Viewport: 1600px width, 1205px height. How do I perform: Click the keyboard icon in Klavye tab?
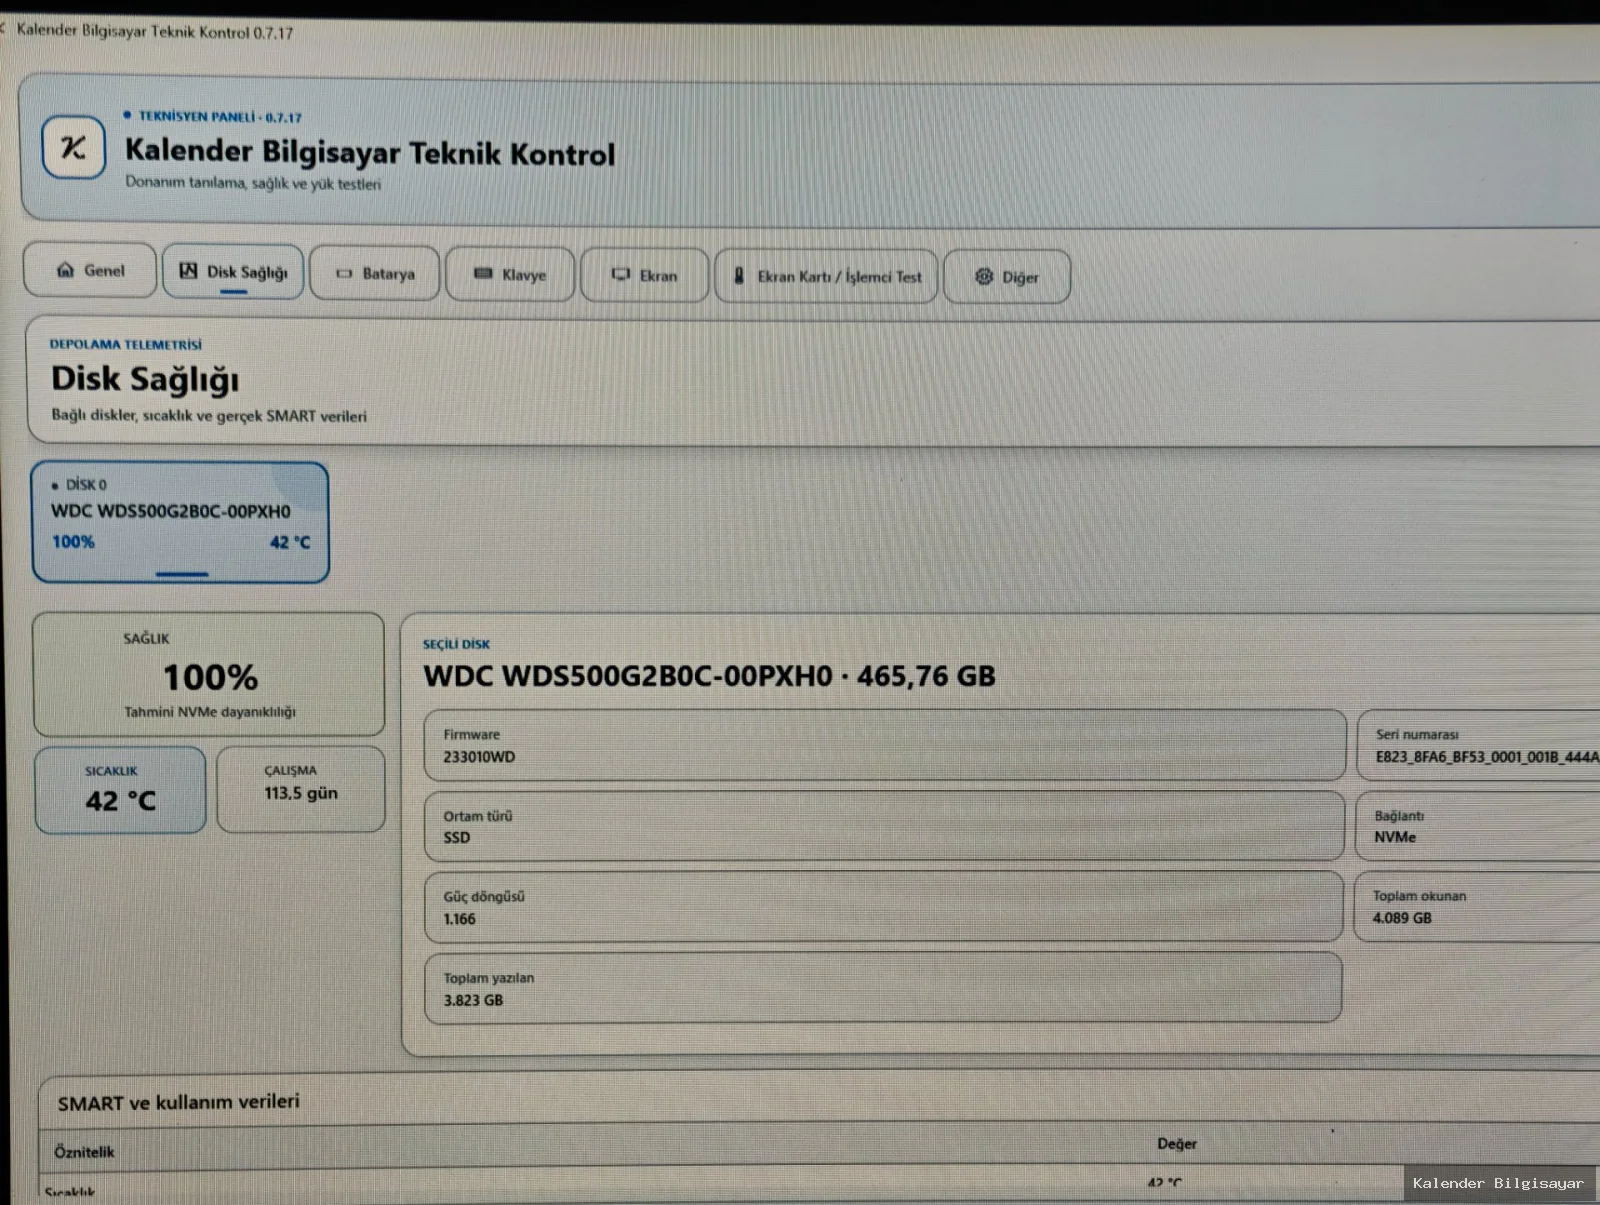pos(483,273)
